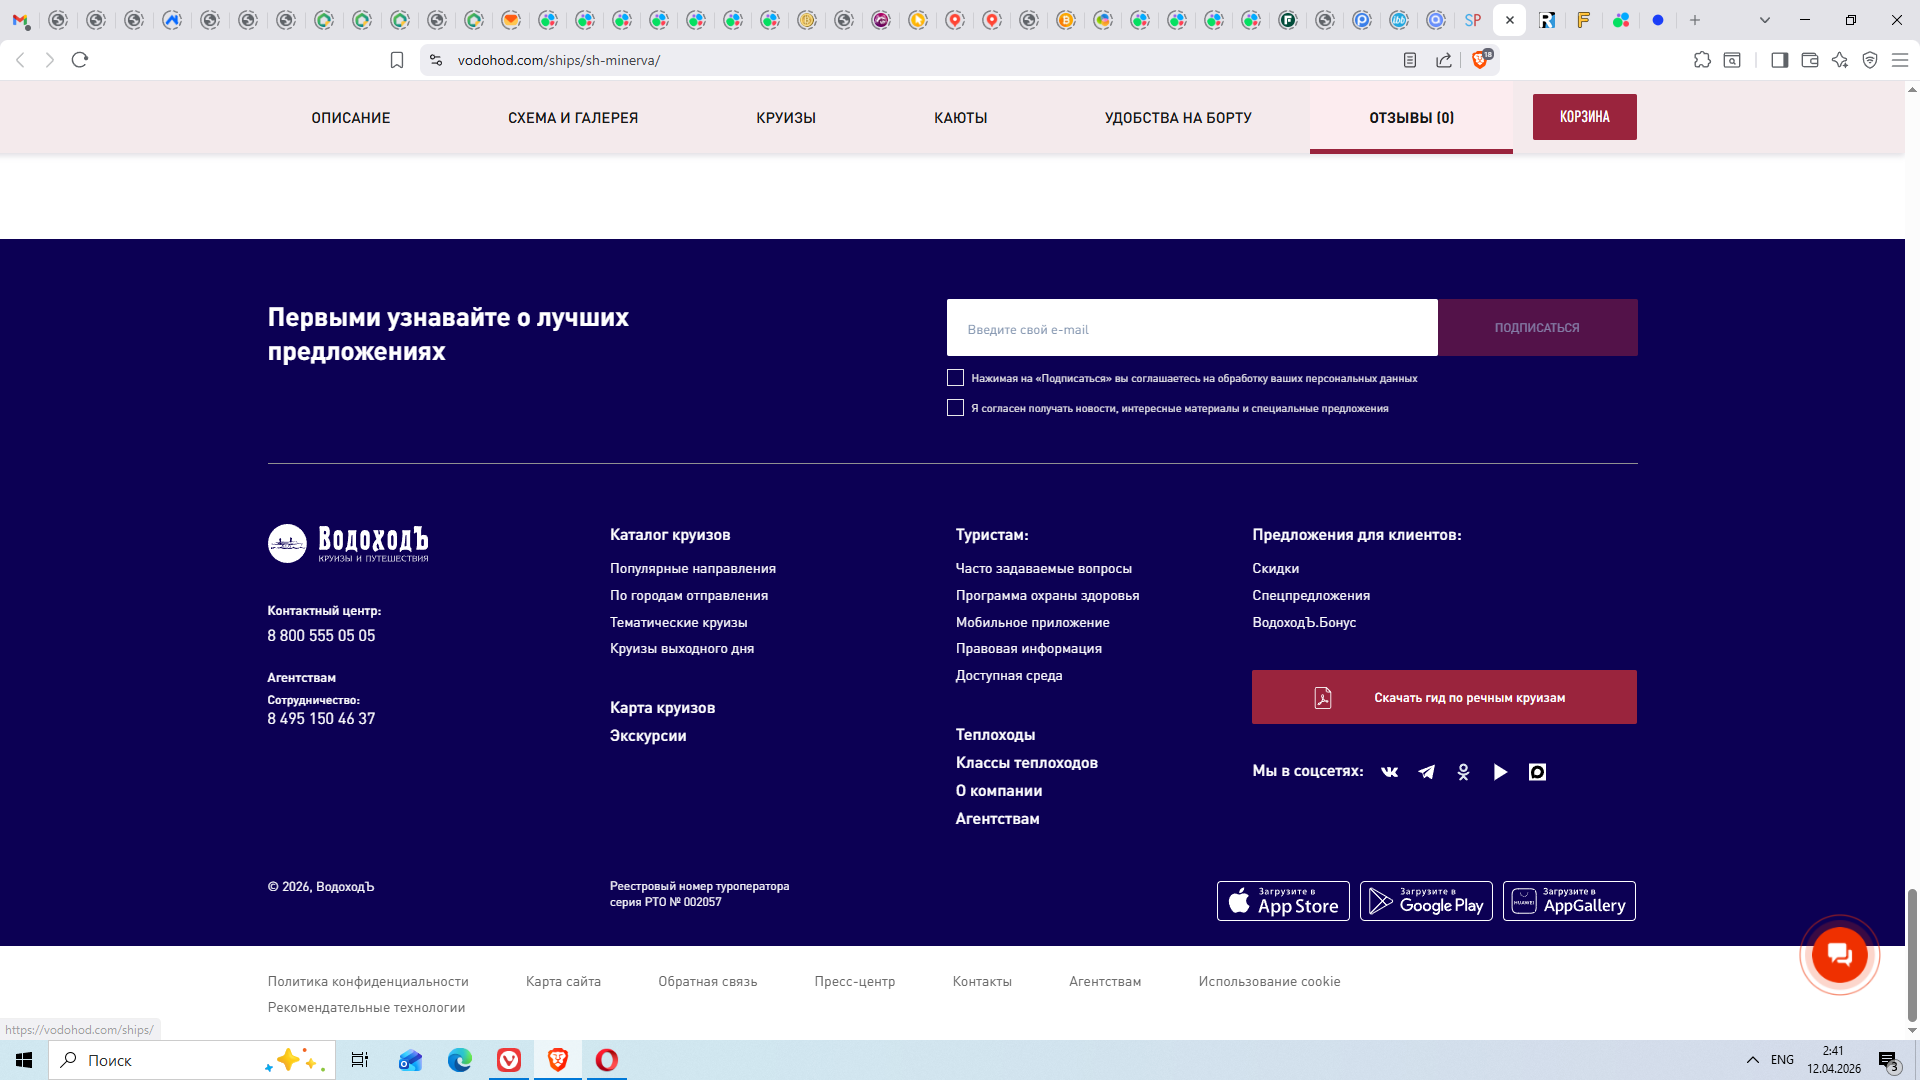Toggle the browser sidebar panel
Viewport: 1920px width, 1080px height.
point(1779,60)
